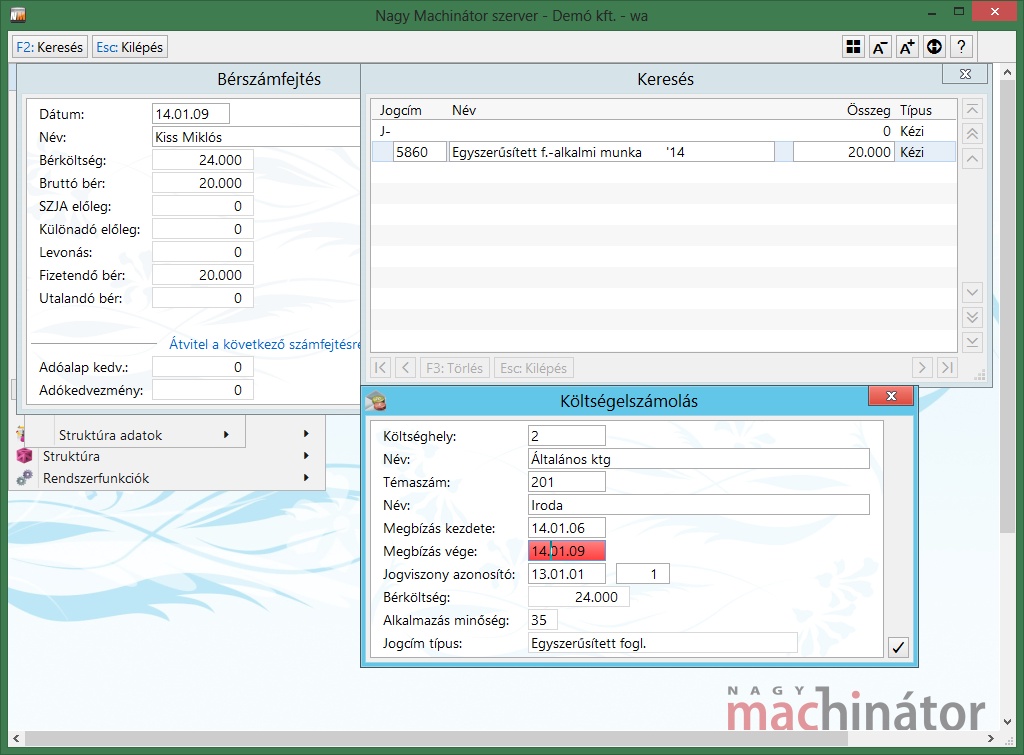Increase font size with A+ icon
This screenshot has width=1024, height=755.
coord(907,47)
